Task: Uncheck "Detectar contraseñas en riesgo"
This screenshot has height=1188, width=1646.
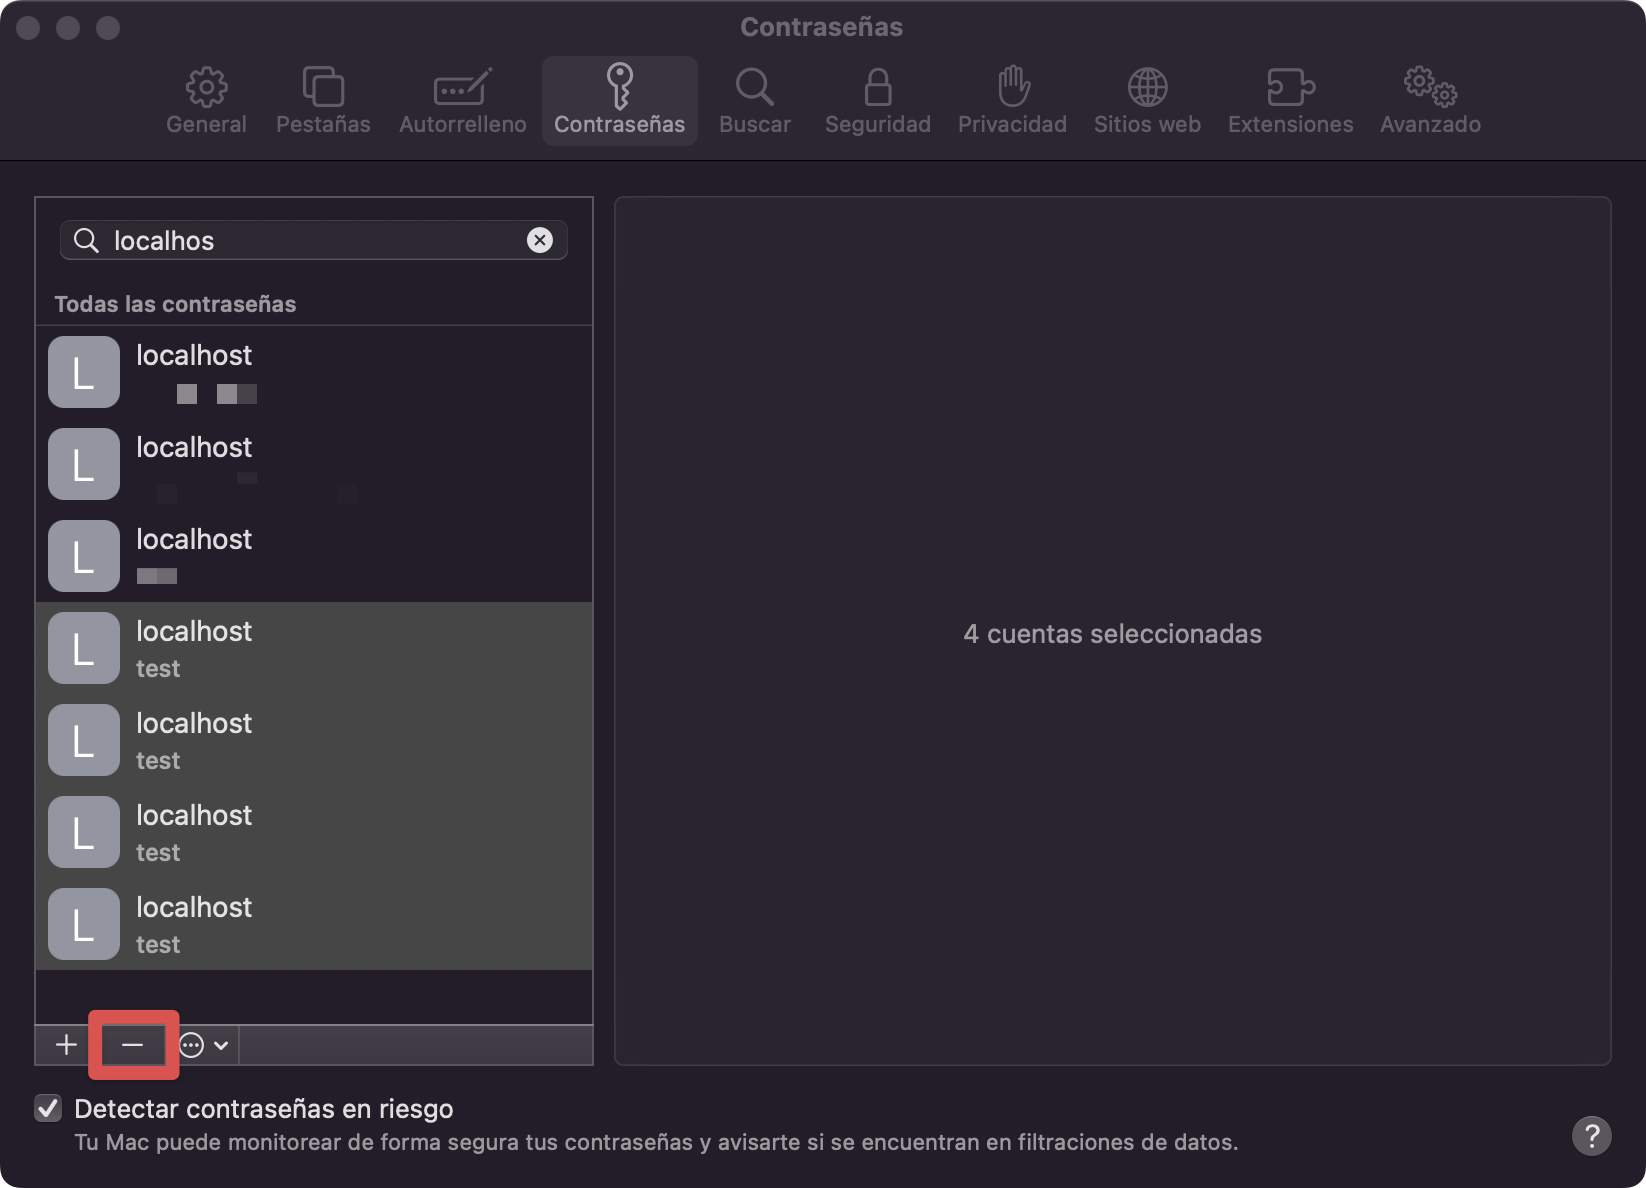Action: (x=48, y=1108)
